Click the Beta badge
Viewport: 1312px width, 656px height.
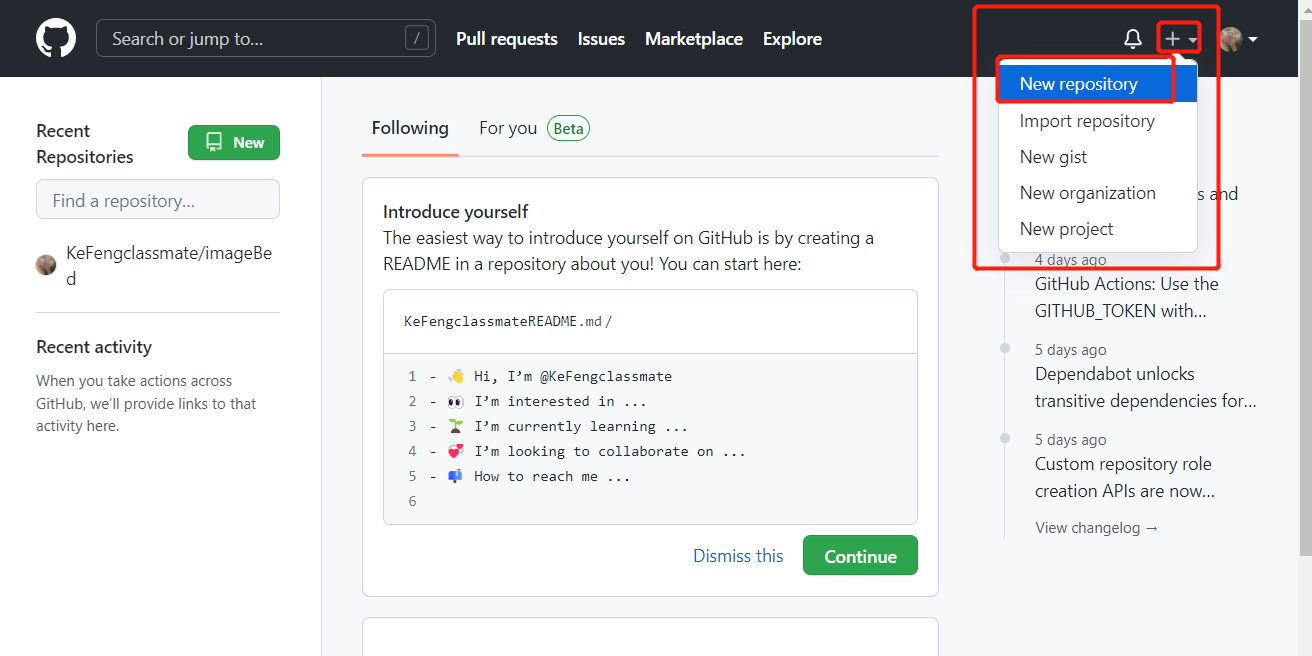click(x=568, y=128)
